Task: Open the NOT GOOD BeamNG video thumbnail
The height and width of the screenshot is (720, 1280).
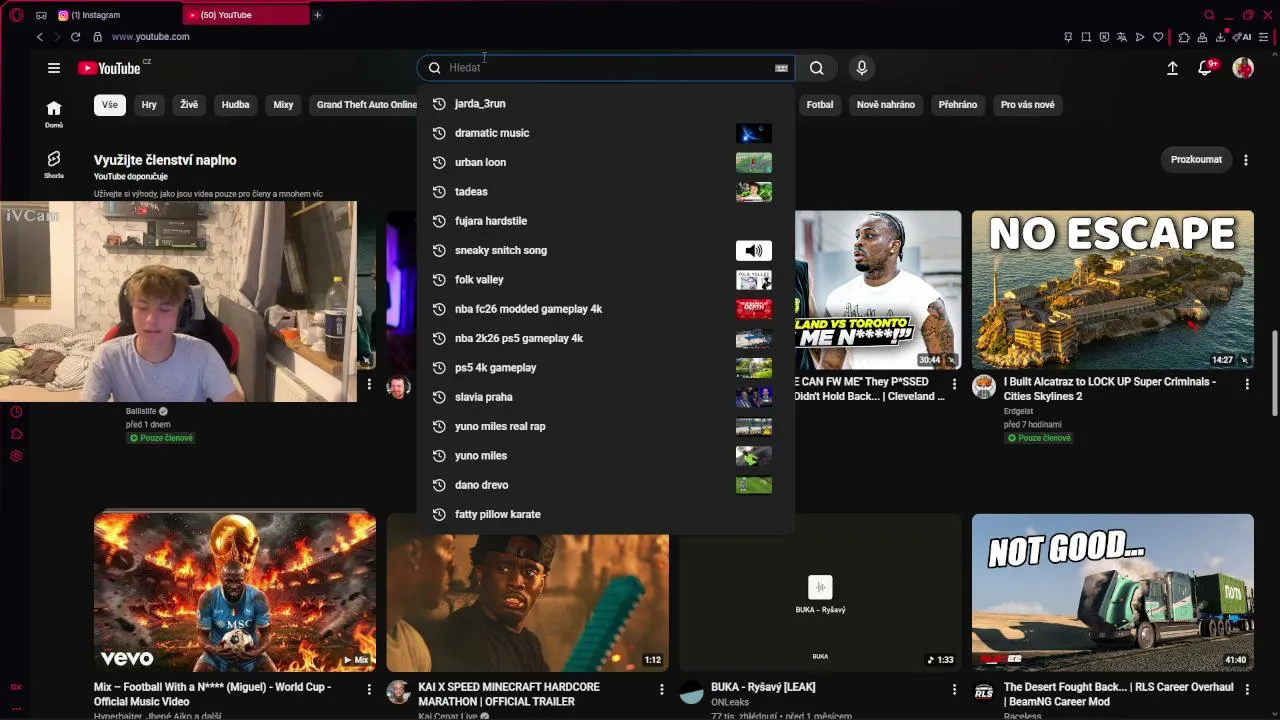Action: [x=1113, y=593]
